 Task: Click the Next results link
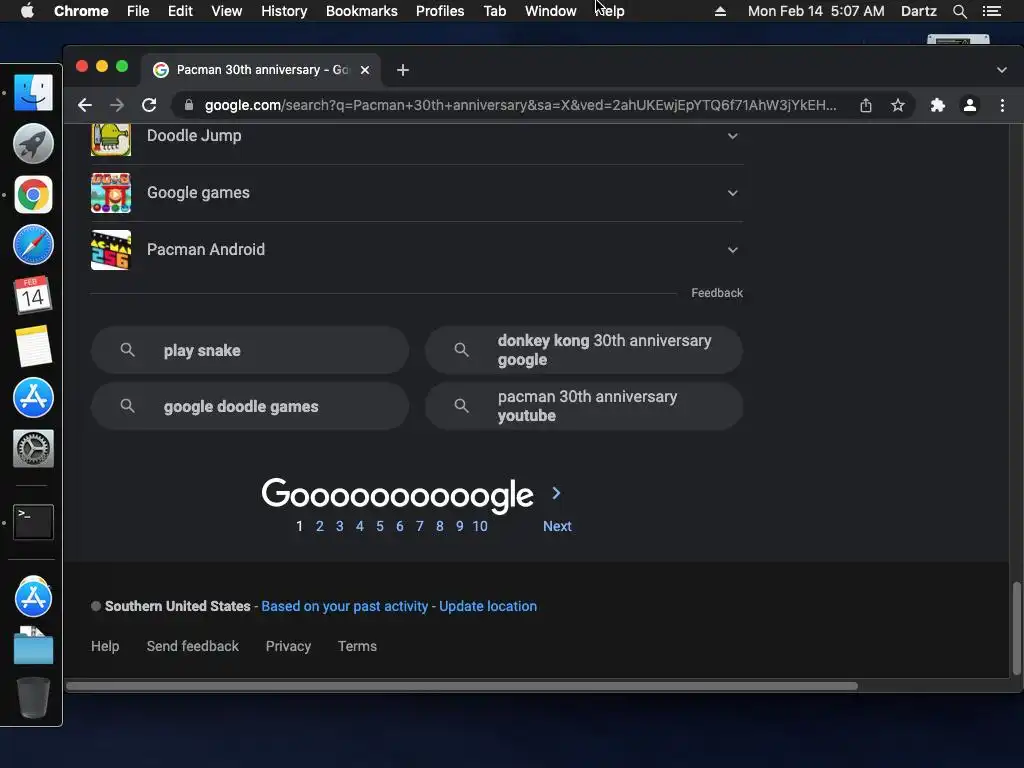pos(557,526)
